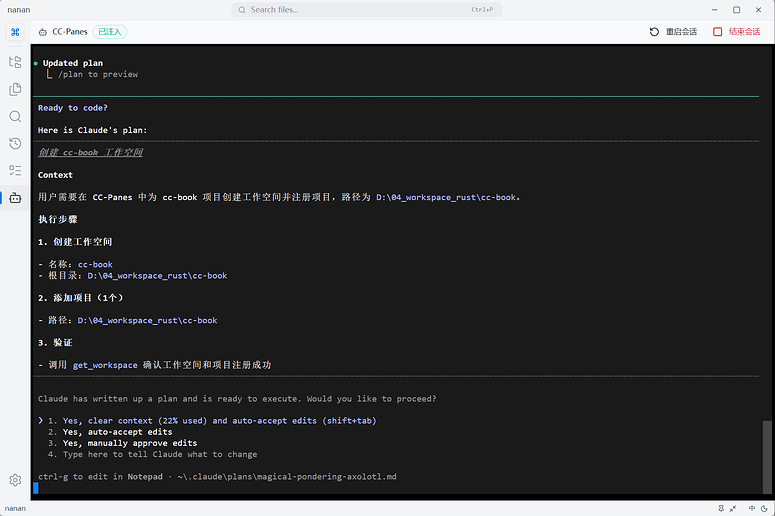Click the 'Ready to code?' heading
The width and height of the screenshot is (775, 516).
click(73, 108)
